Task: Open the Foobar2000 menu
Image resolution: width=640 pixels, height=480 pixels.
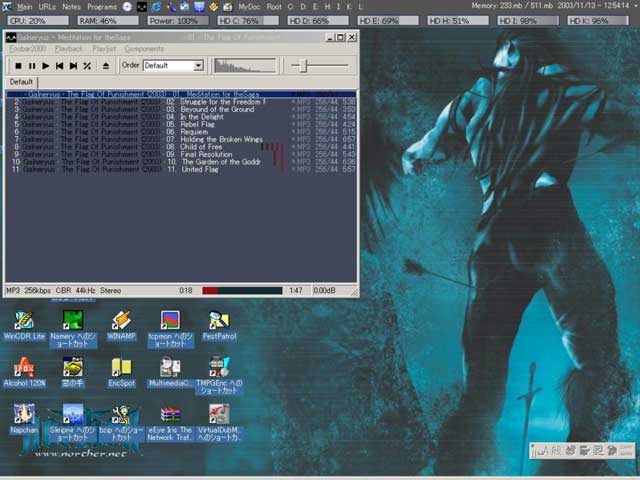Action: click(x=27, y=48)
